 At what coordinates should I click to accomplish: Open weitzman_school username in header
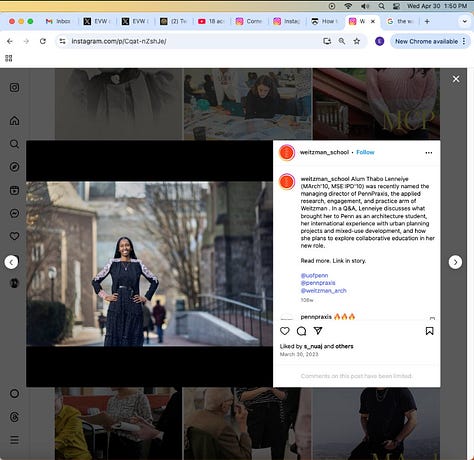(x=324, y=152)
